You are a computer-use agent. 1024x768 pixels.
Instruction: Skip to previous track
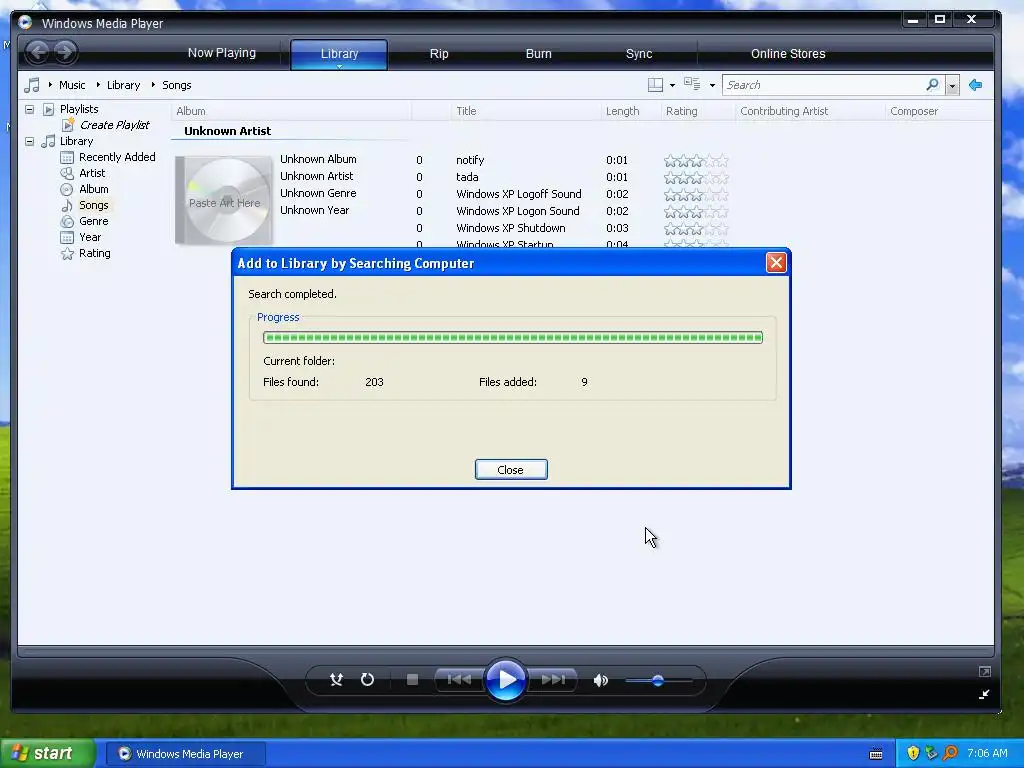[x=459, y=680]
